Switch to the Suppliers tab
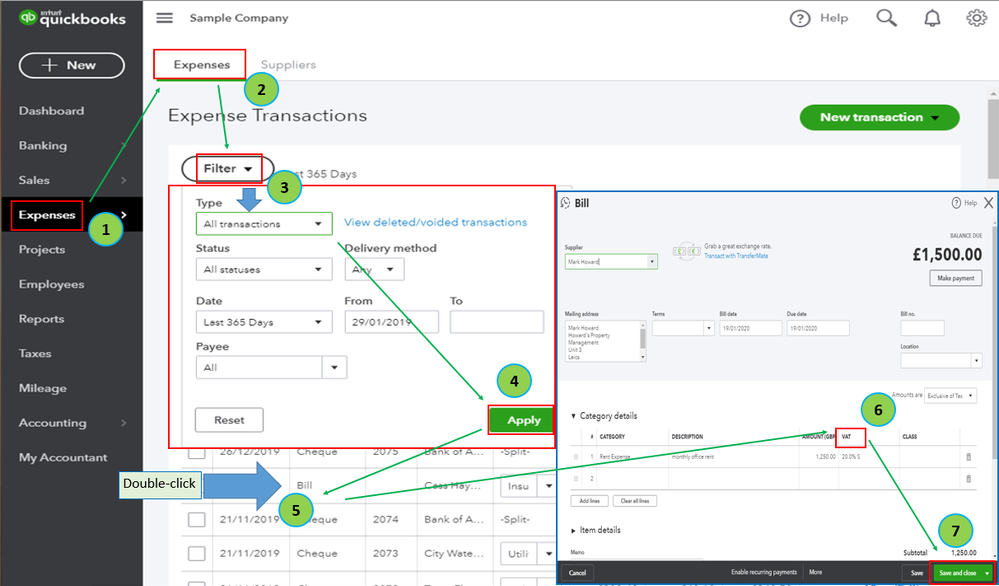The image size is (999, 586). point(288,64)
